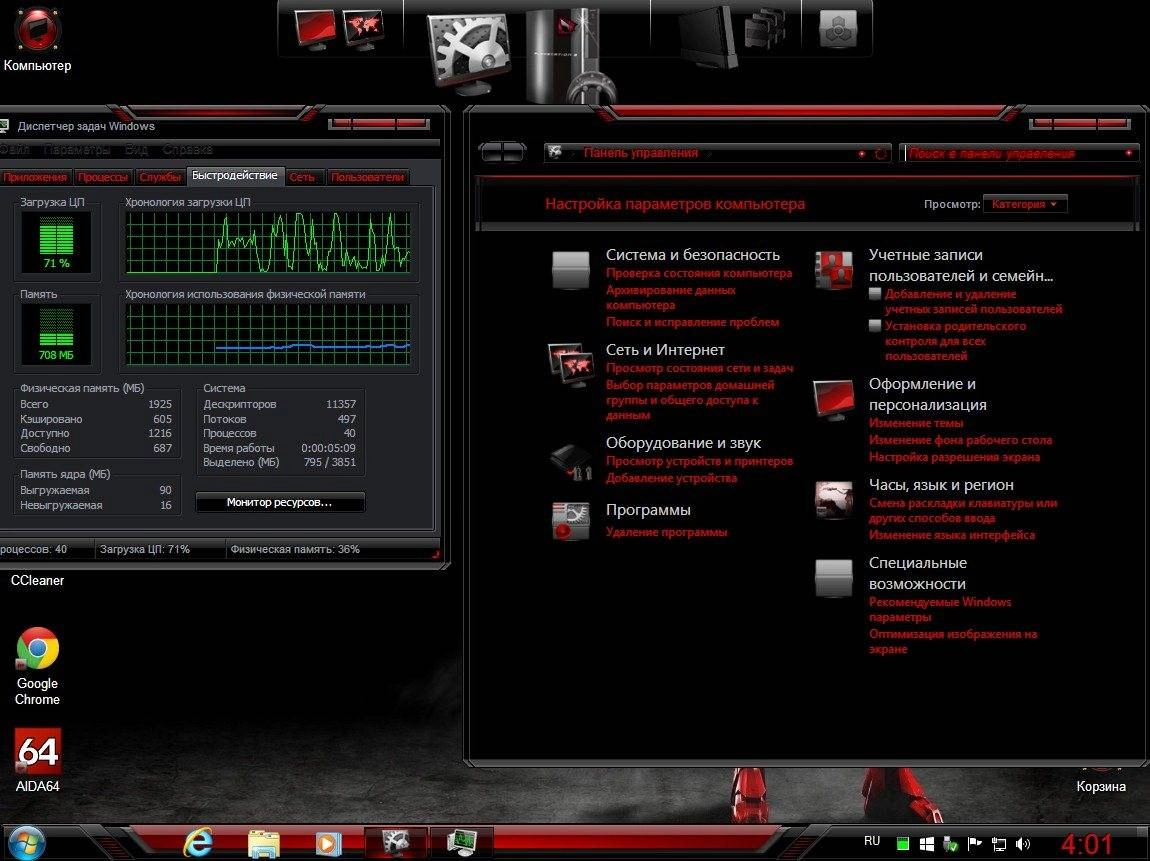Open the Изменение языка интерфейса link
Viewport: 1150px width, 861px height.
(952, 535)
